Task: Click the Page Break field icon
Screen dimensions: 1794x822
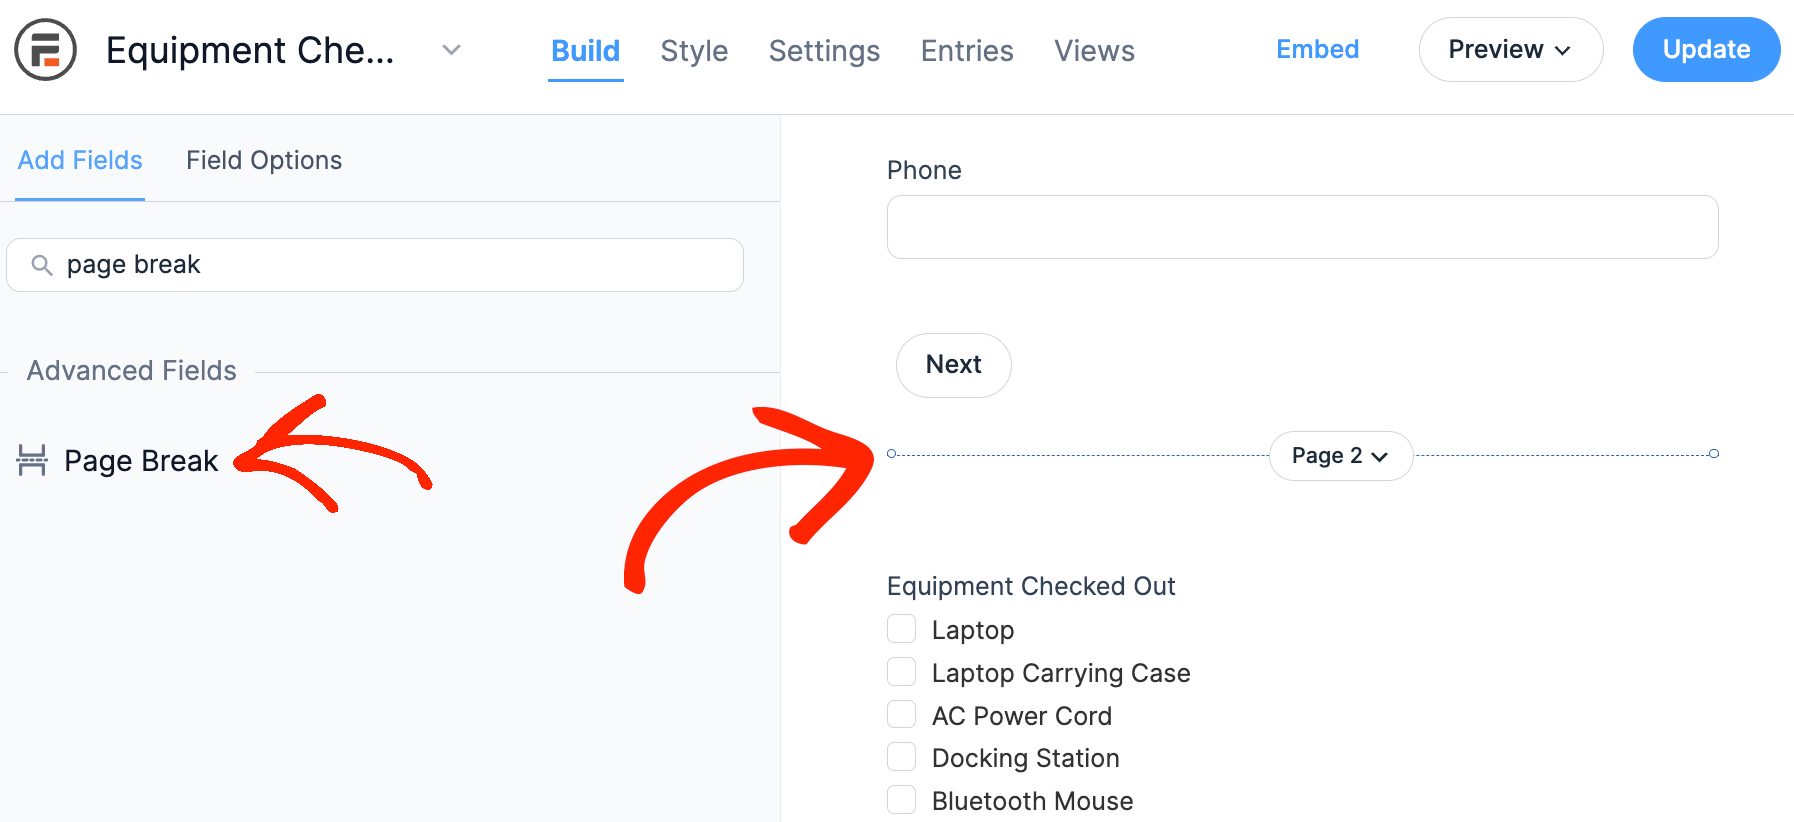Action: pyautogui.click(x=33, y=460)
